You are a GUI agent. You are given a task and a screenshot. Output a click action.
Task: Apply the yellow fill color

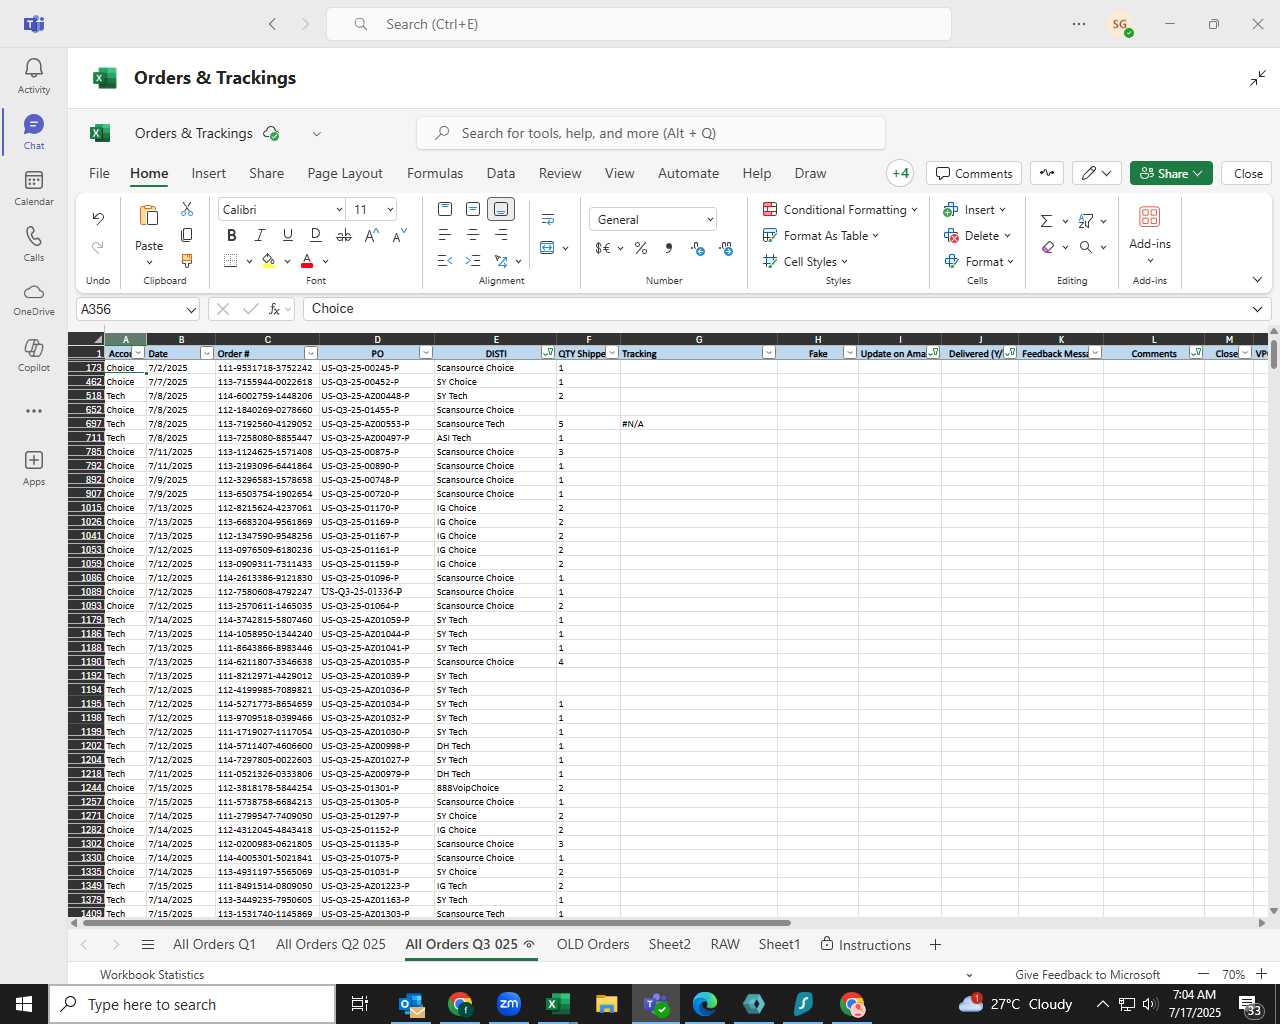point(268,261)
